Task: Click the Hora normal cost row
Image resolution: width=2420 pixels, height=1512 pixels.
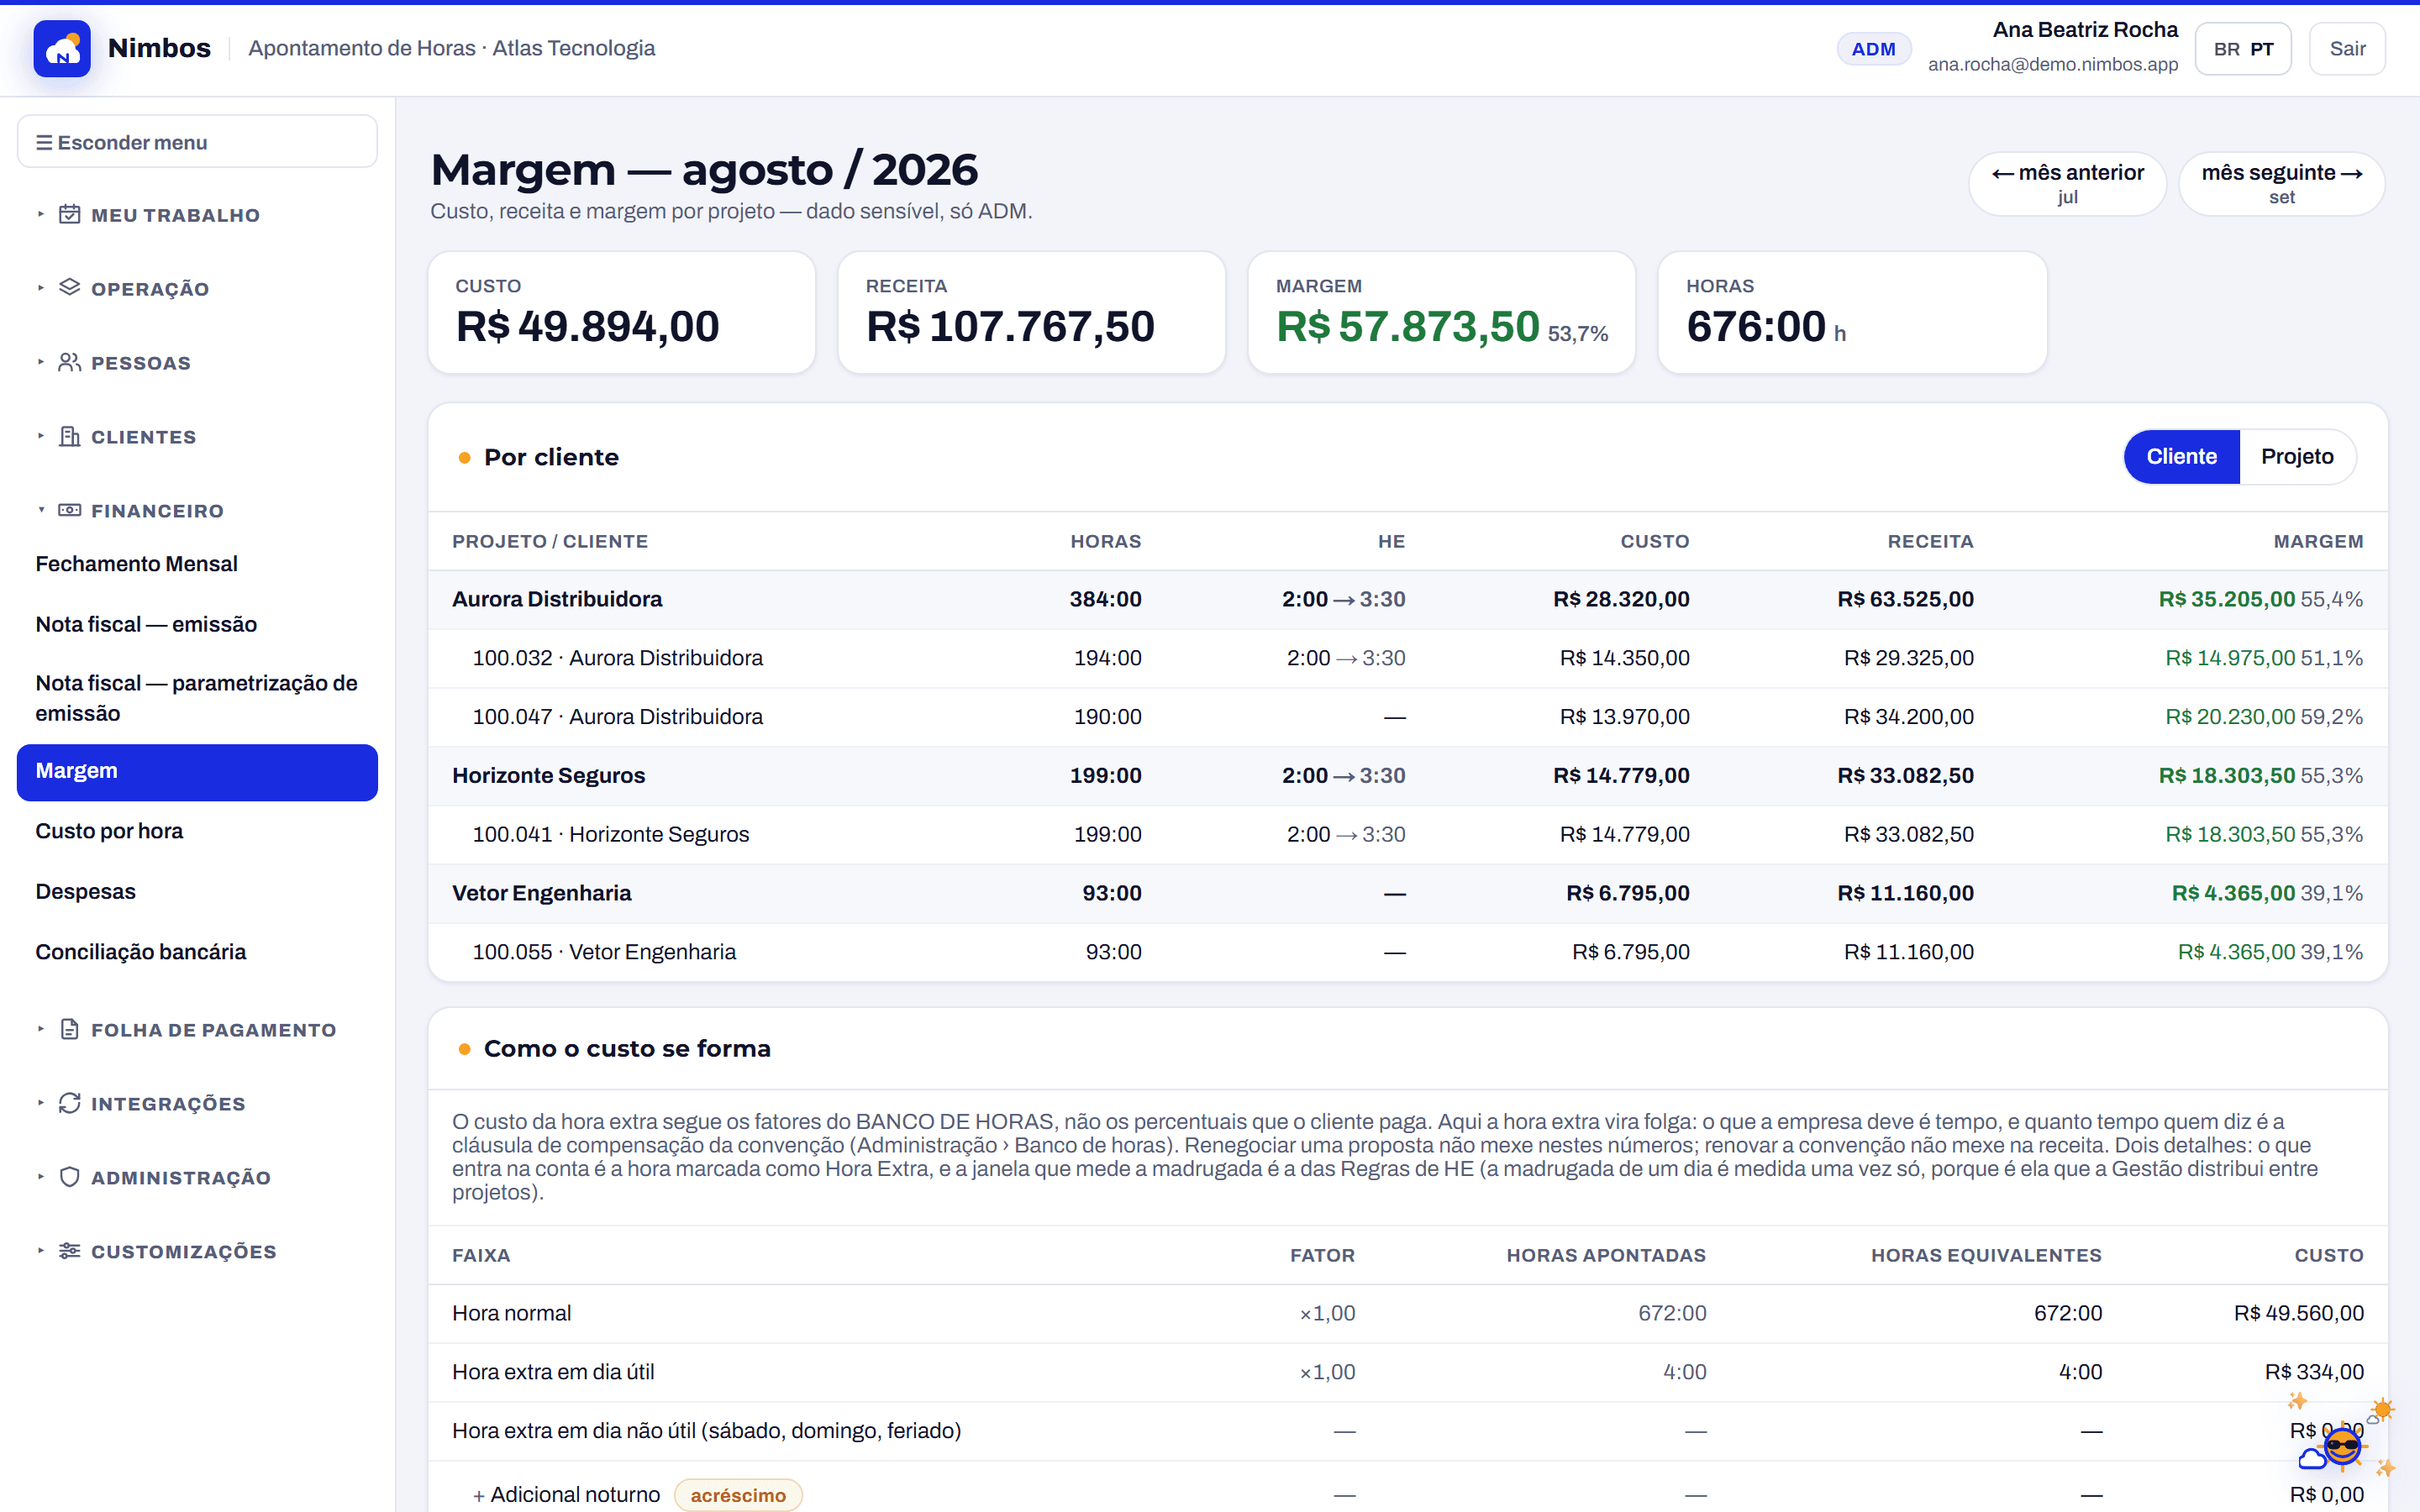Action: [x=1407, y=1313]
